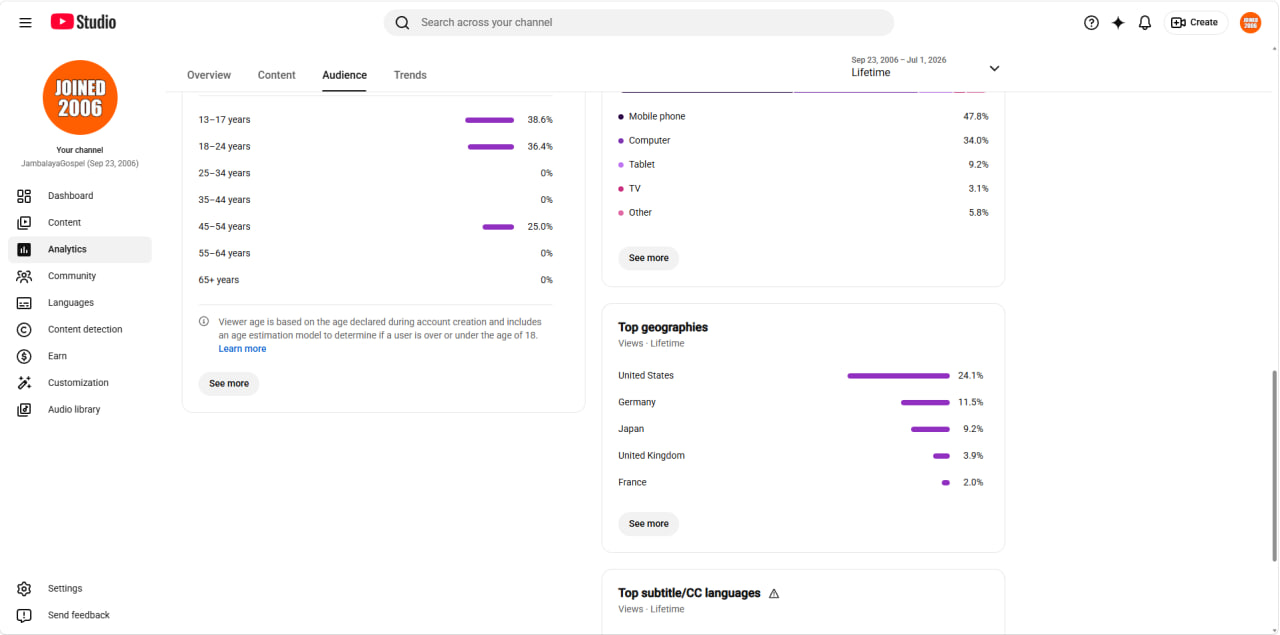1280x635 pixels.
Task: Click the info icon beside viewer age note
Action: point(204,322)
